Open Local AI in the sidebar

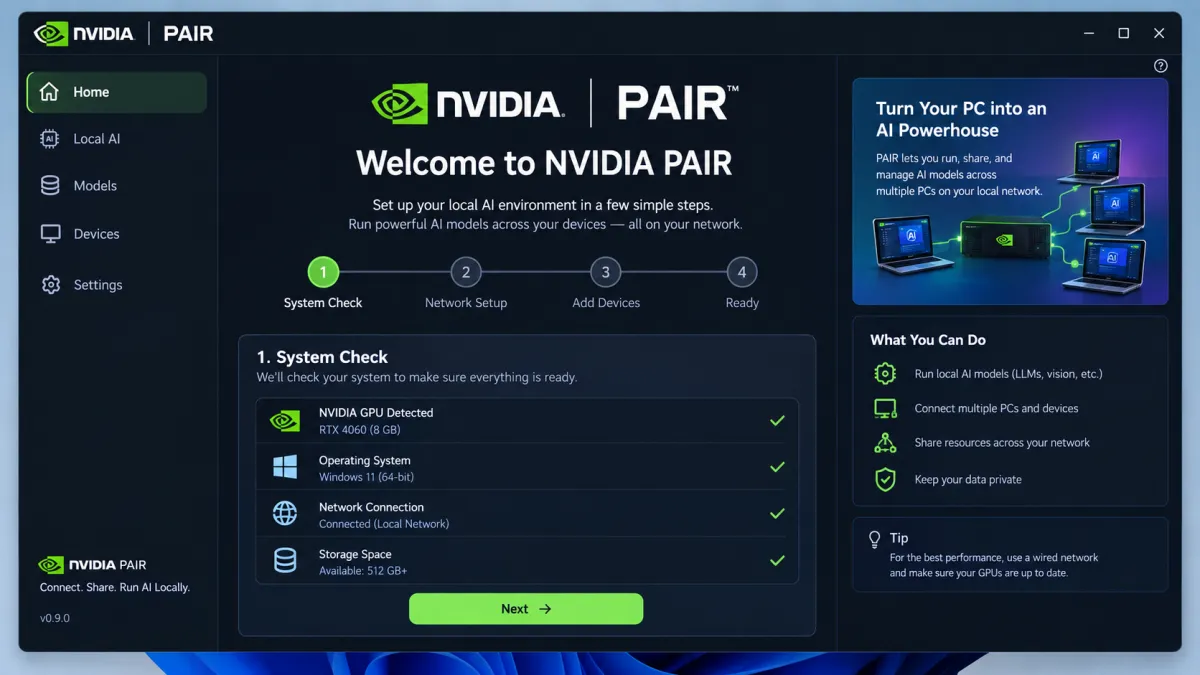116,139
